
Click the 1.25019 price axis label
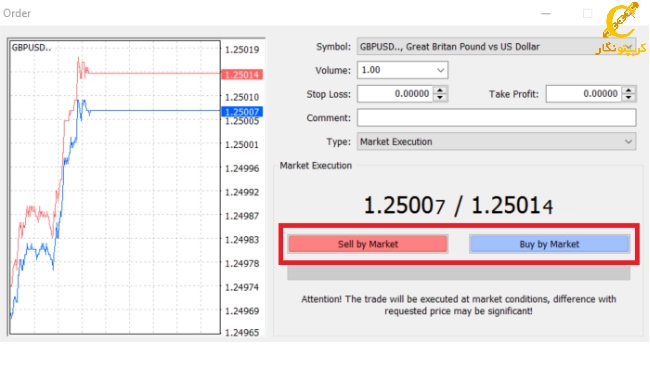pos(242,50)
